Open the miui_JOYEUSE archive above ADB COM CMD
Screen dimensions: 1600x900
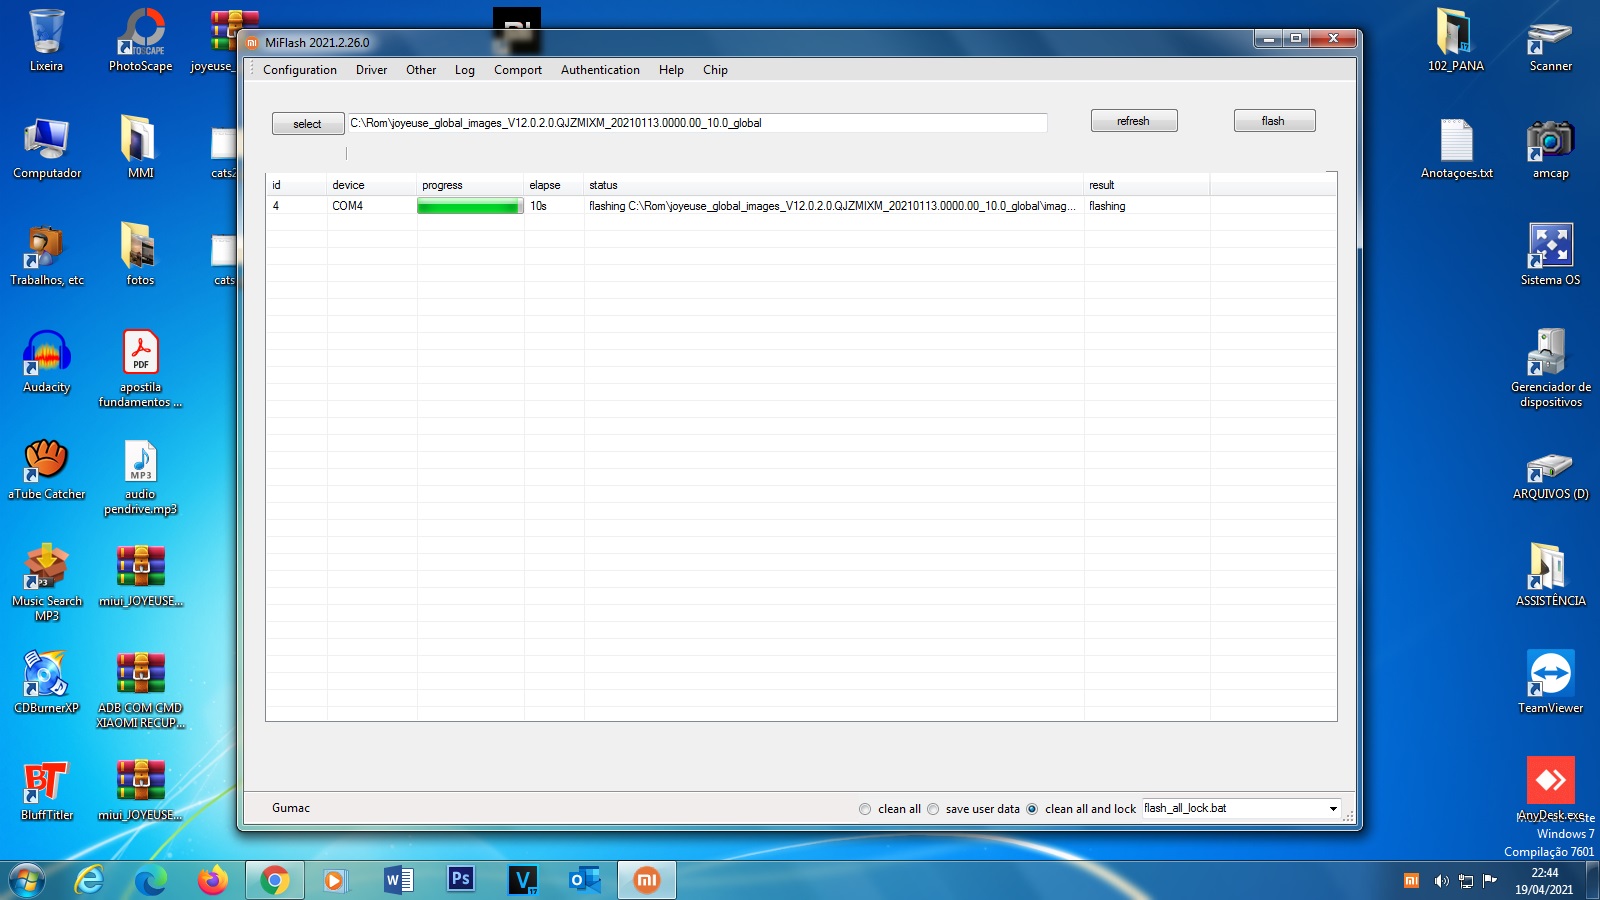tap(140, 576)
